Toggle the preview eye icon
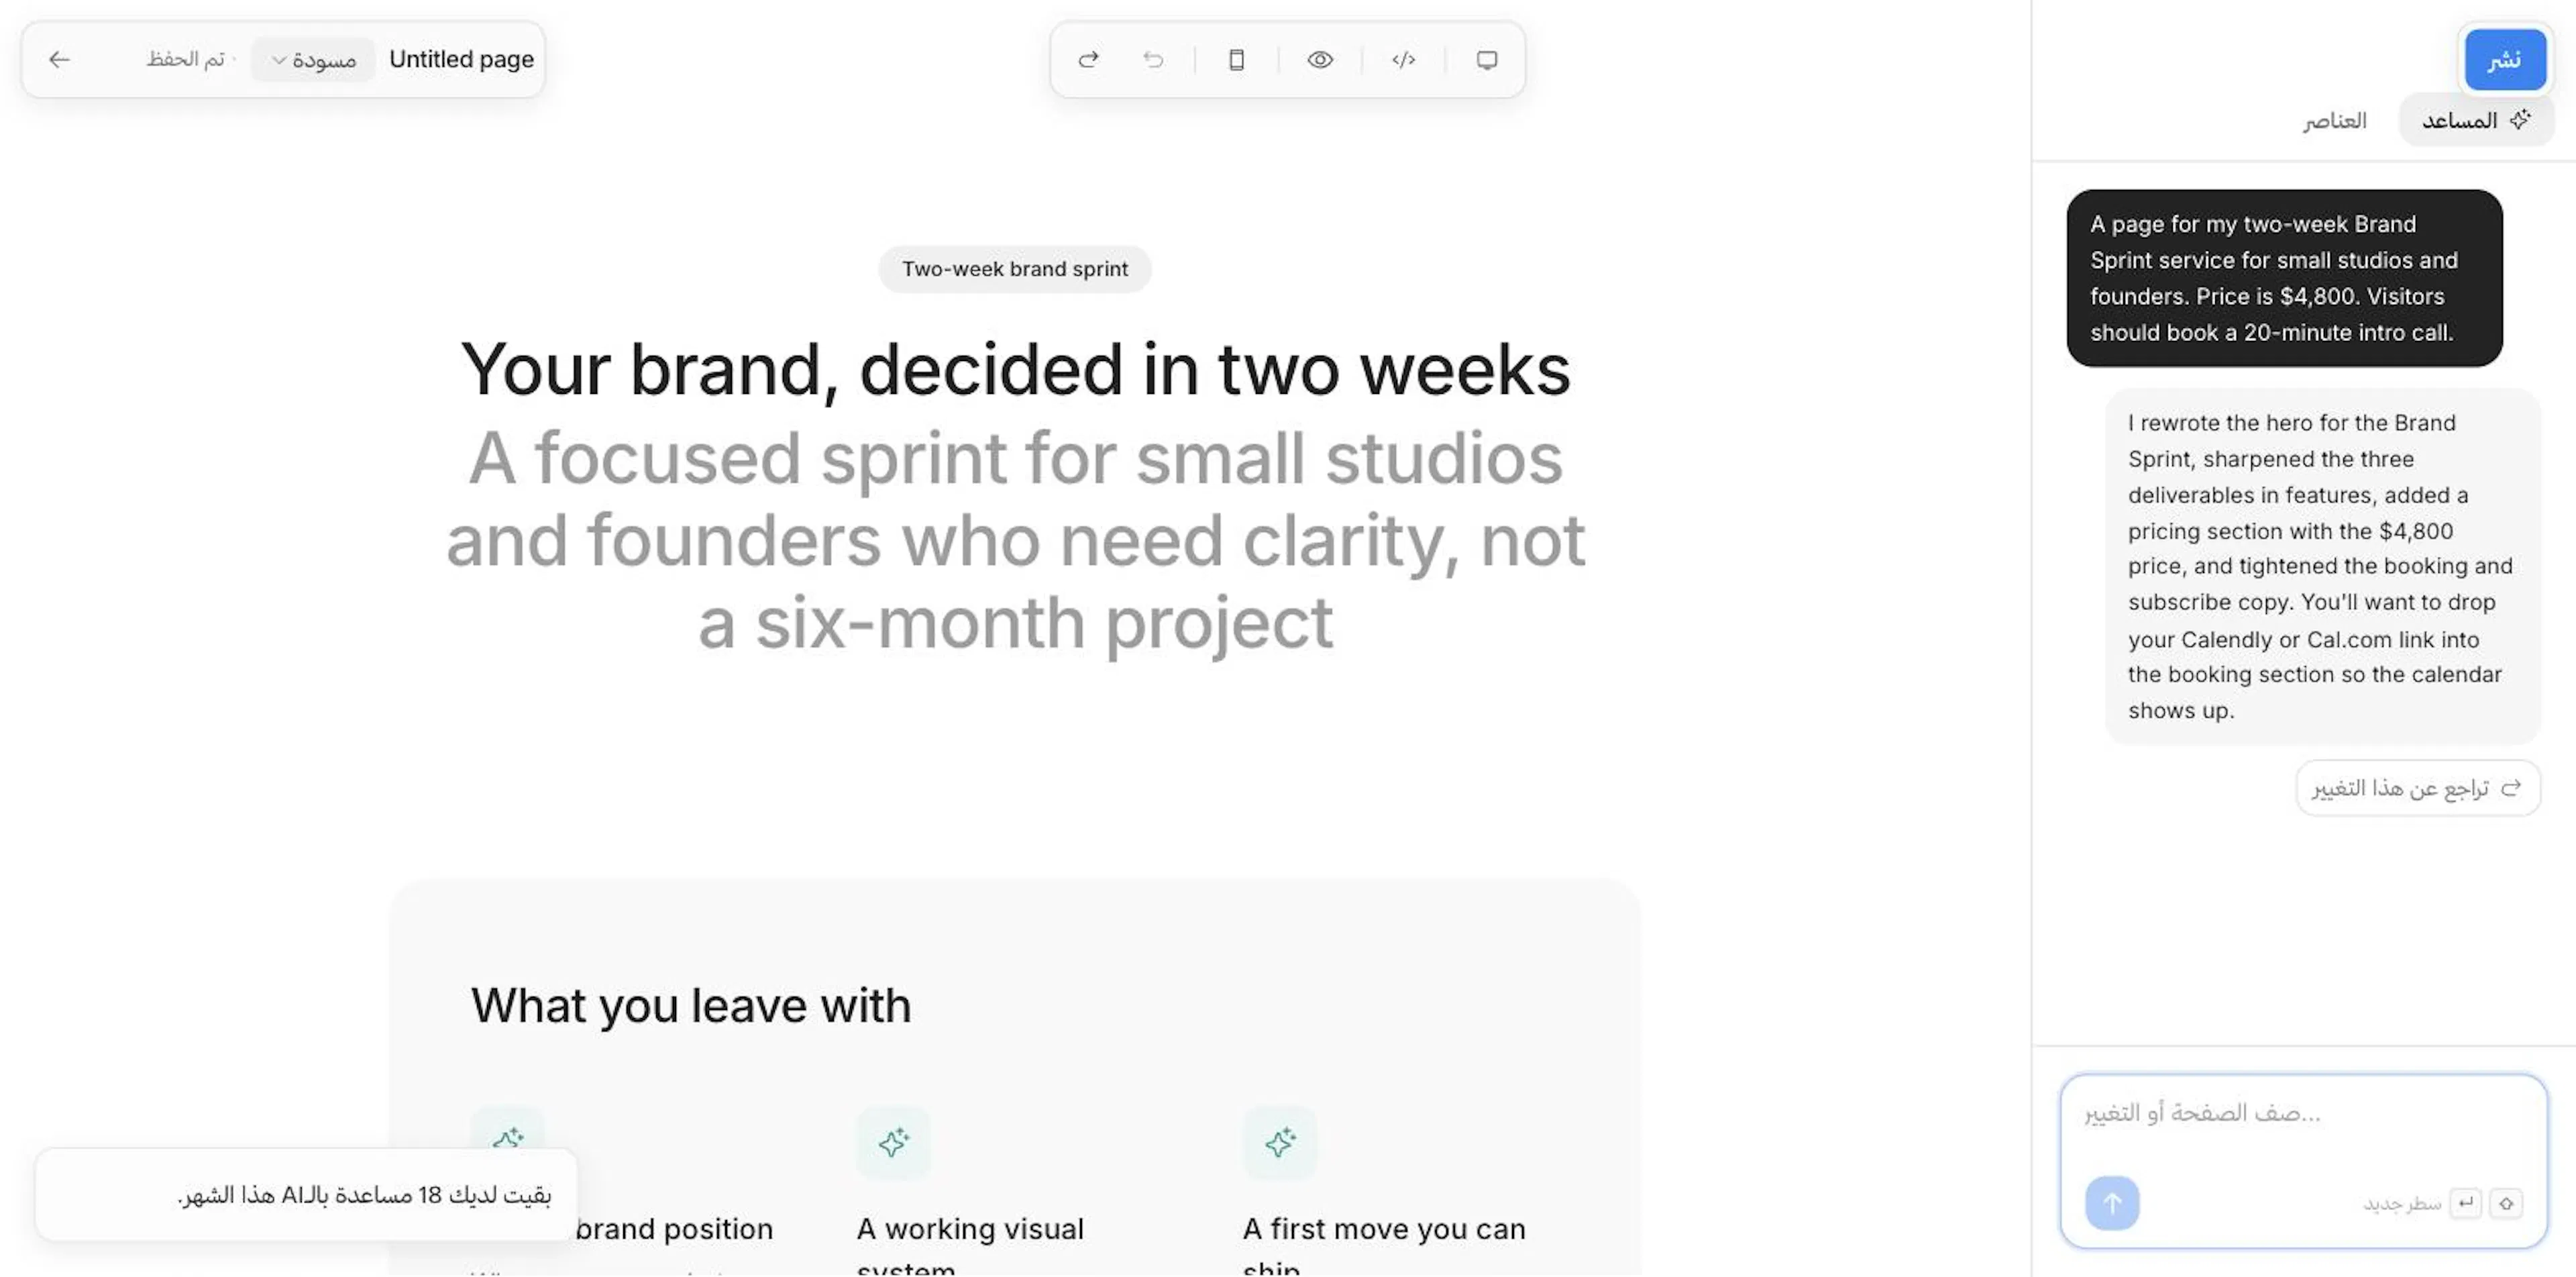Viewport: 2576px width, 1277px height. pyautogui.click(x=1320, y=60)
